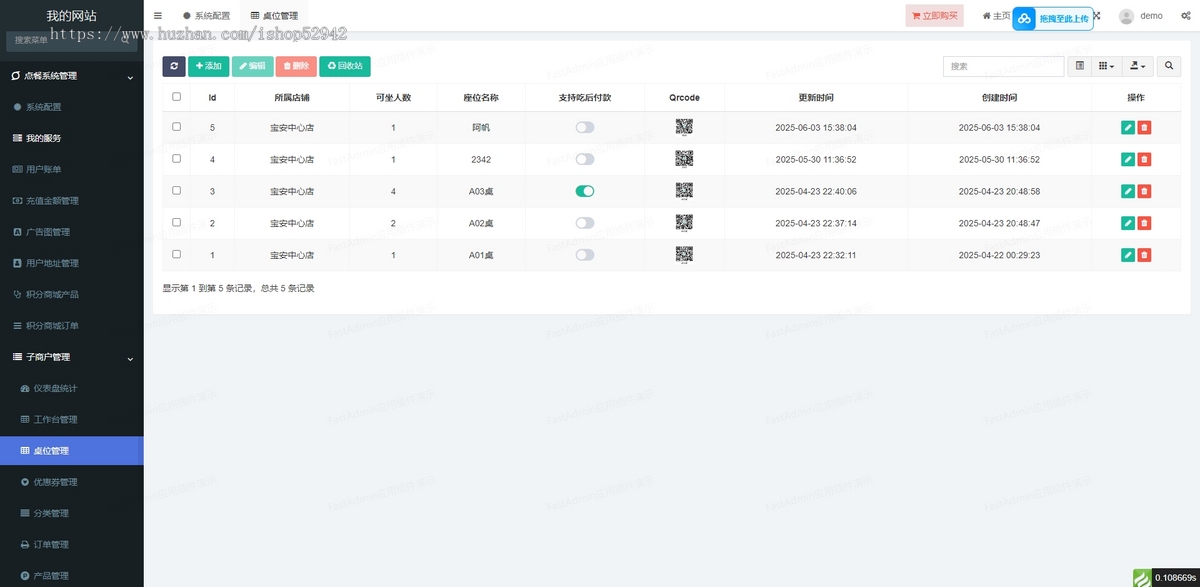This screenshot has height=587, width=1200.
Task: Edit row with Id 5 using pencil icon
Action: (1128, 128)
